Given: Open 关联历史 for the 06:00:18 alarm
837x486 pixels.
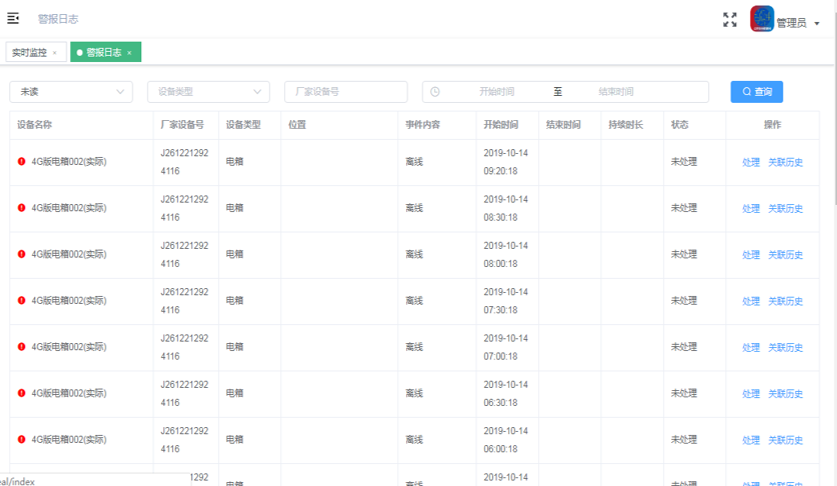Looking at the screenshot, I should [785, 440].
